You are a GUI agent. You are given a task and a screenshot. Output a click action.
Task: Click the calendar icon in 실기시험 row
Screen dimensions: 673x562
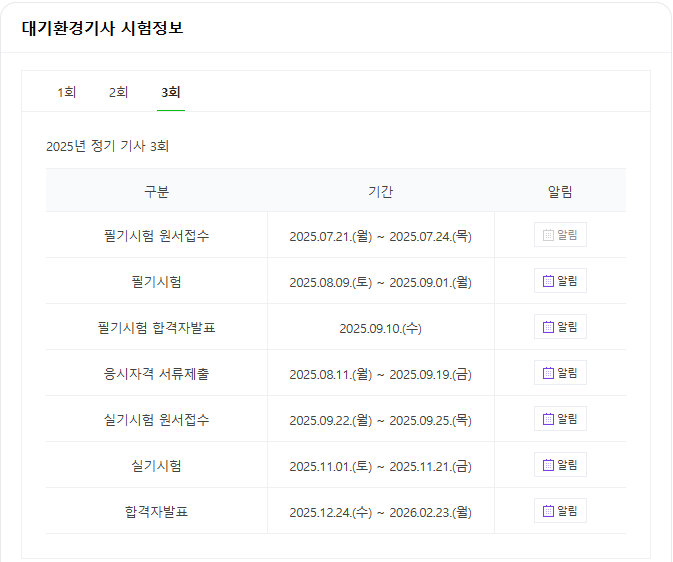548,465
